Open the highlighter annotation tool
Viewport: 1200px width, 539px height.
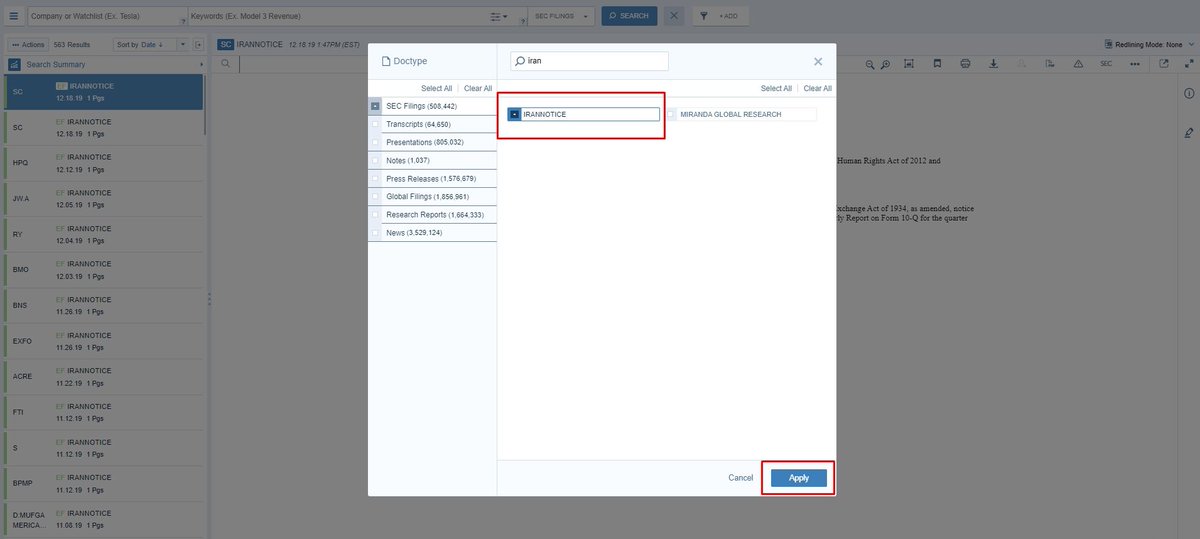[x=1188, y=132]
